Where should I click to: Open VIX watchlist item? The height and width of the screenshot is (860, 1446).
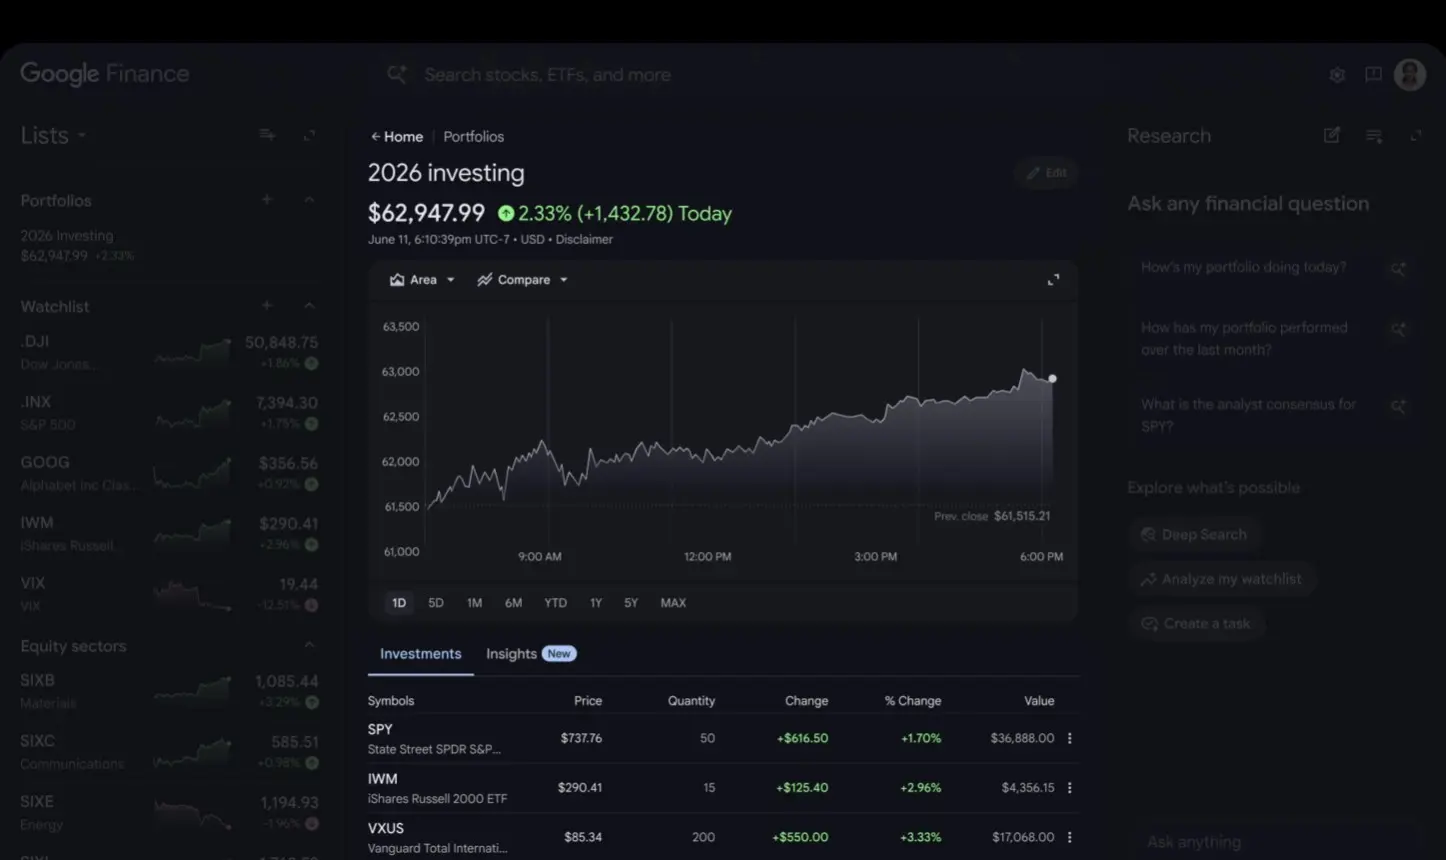169,594
